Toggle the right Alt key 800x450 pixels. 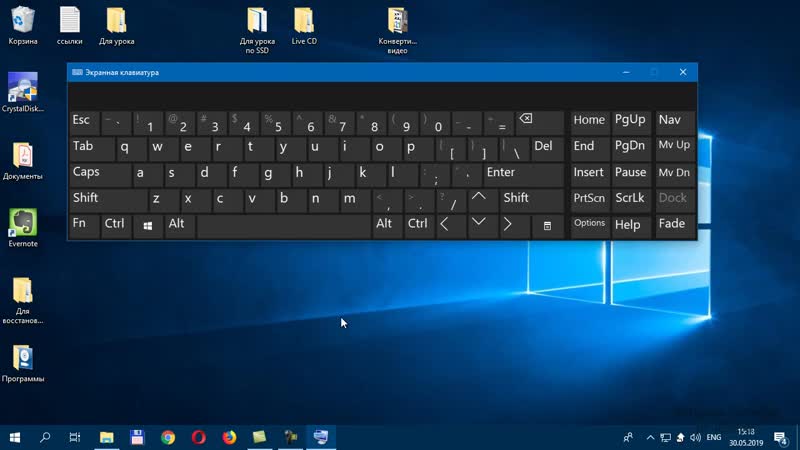[x=387, y=226]
